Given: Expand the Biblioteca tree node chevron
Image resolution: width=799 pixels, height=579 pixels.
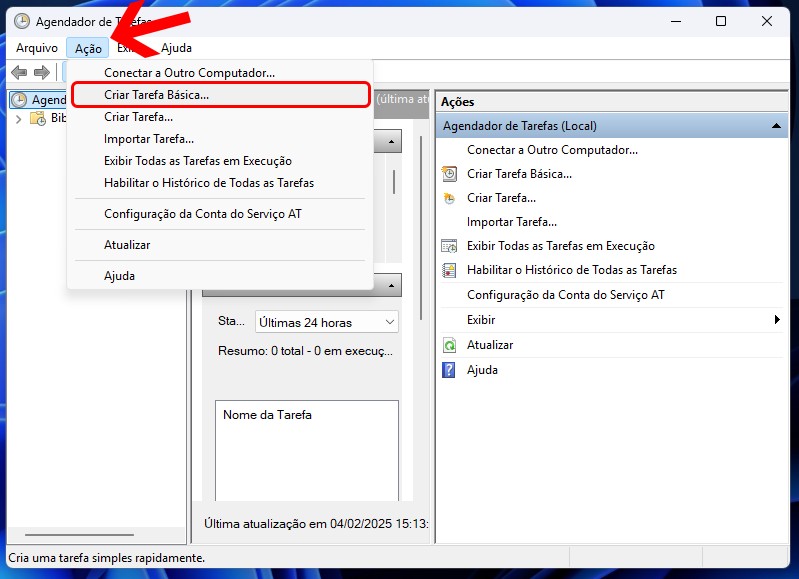Looking at the screenshot, I should point(19,119).
